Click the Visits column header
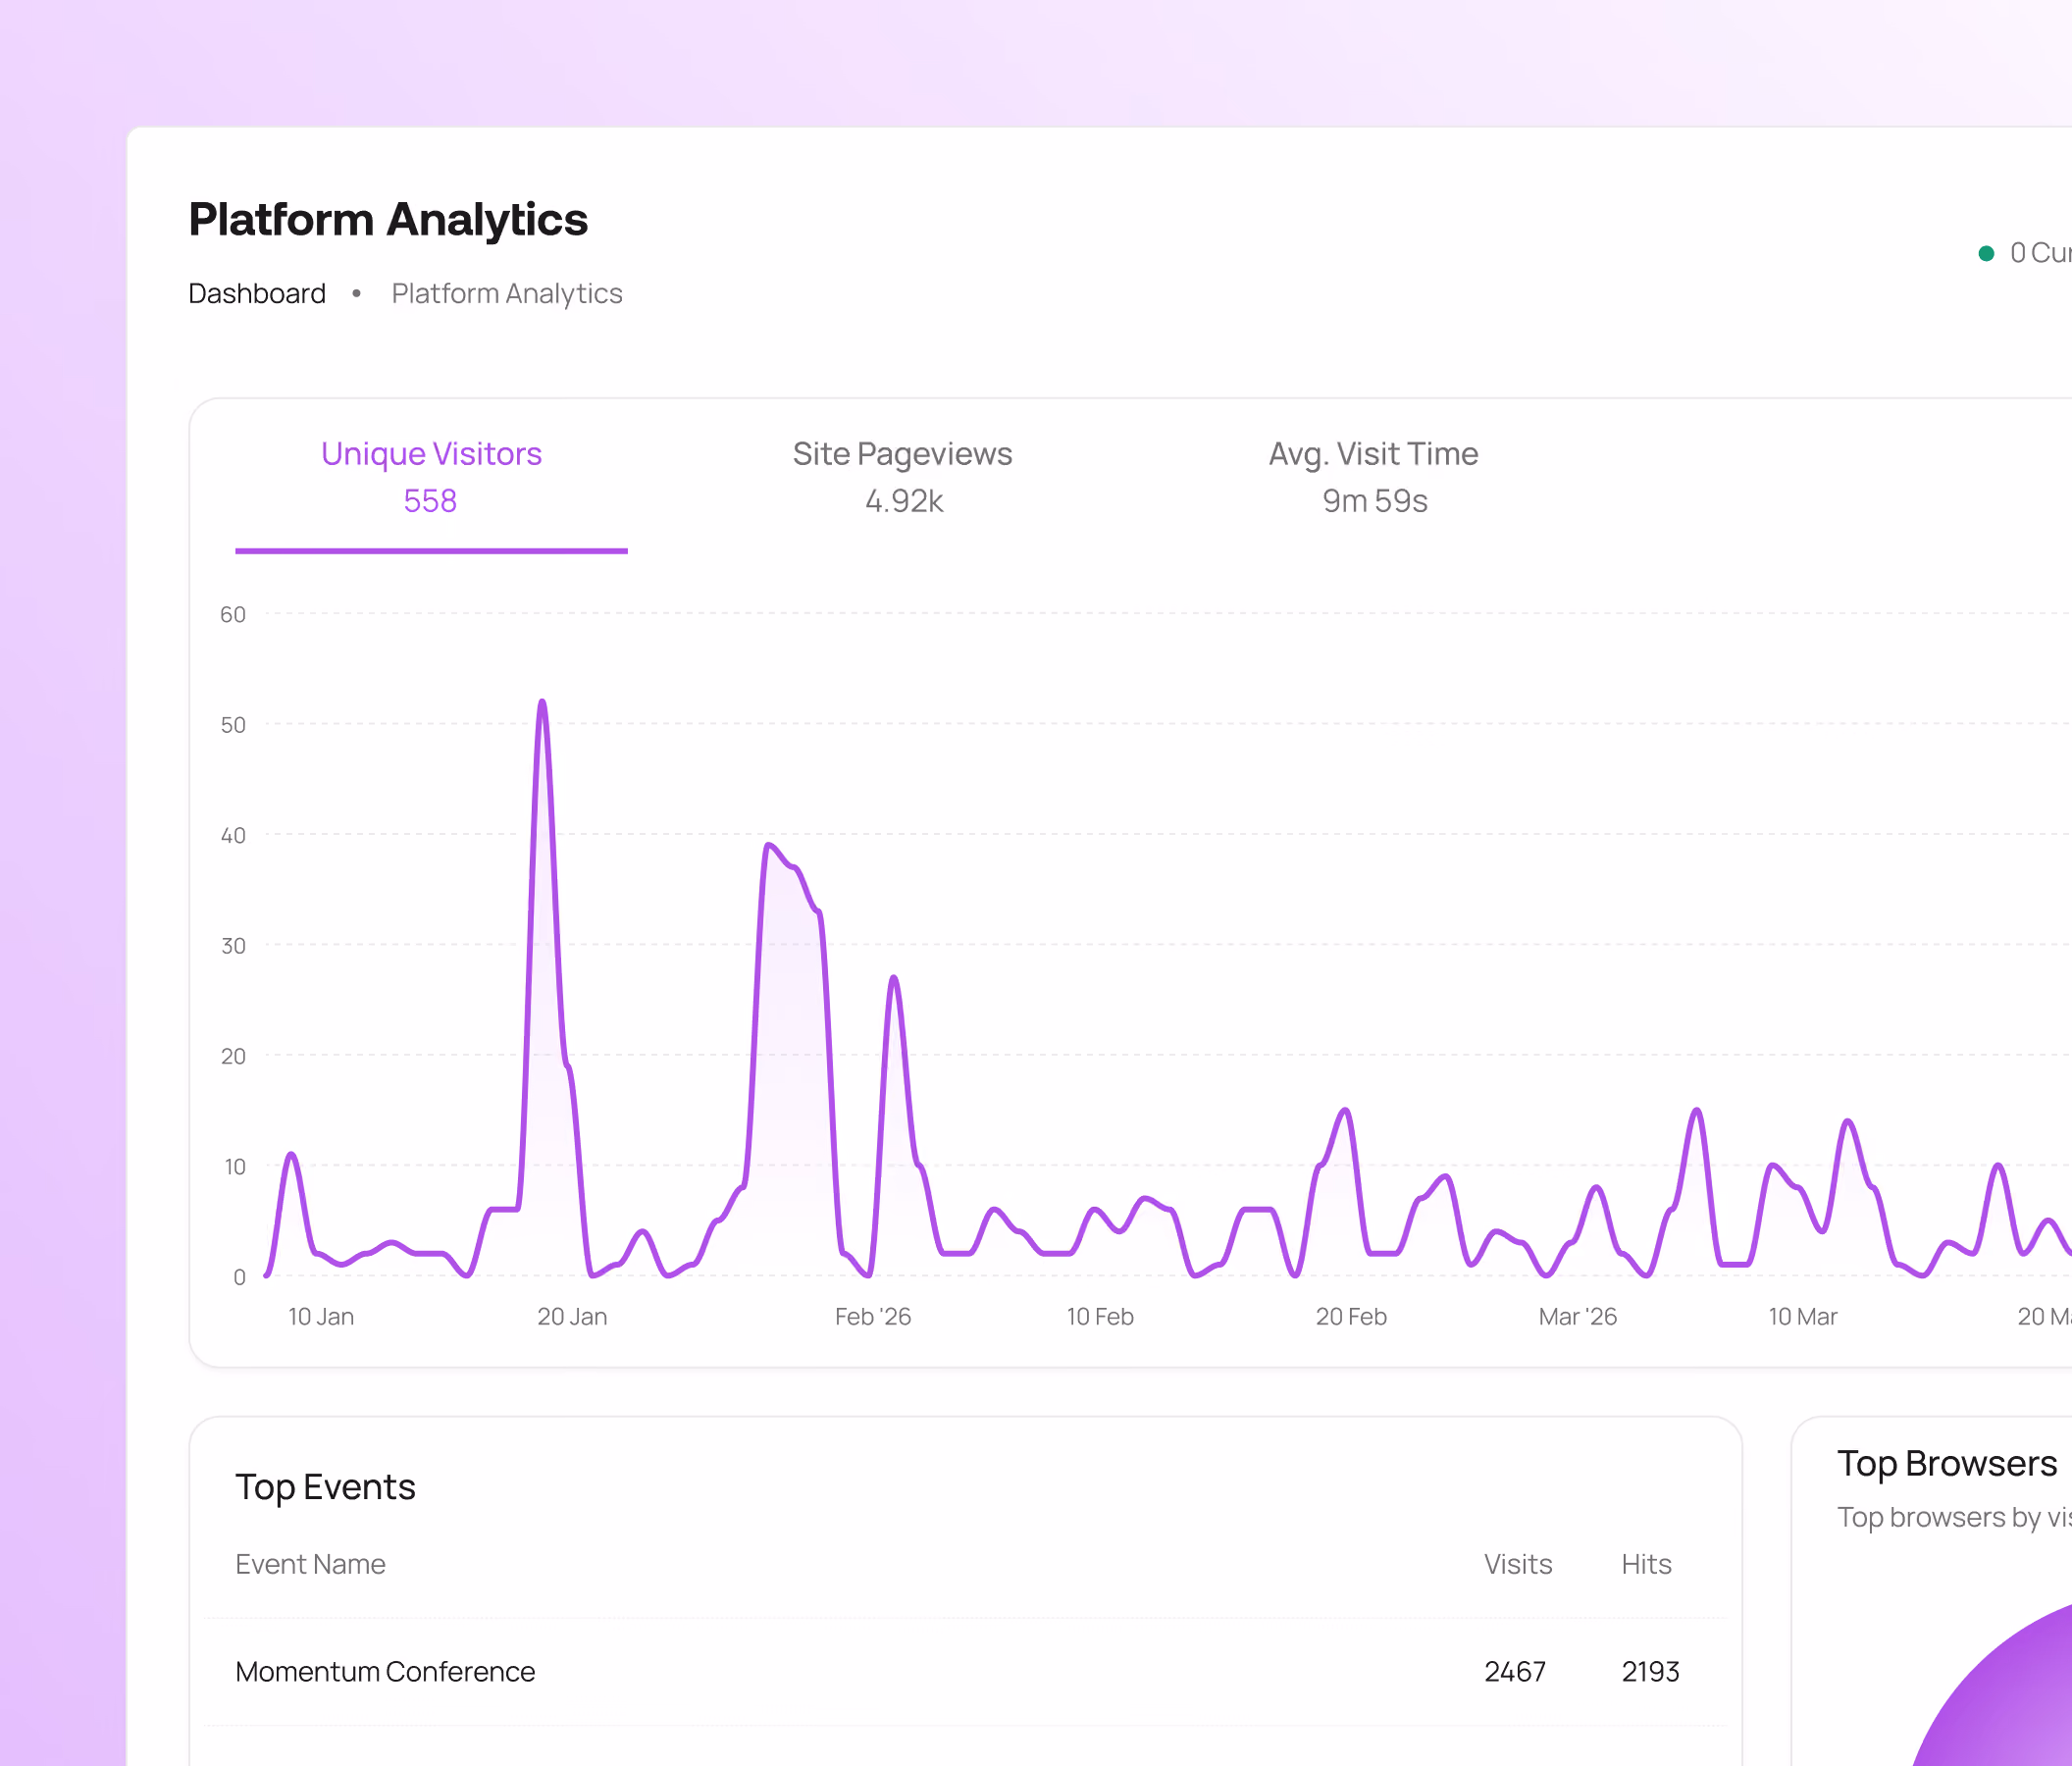The width and height of the screenshot is (2072, 1766). pos(1517,1564)
